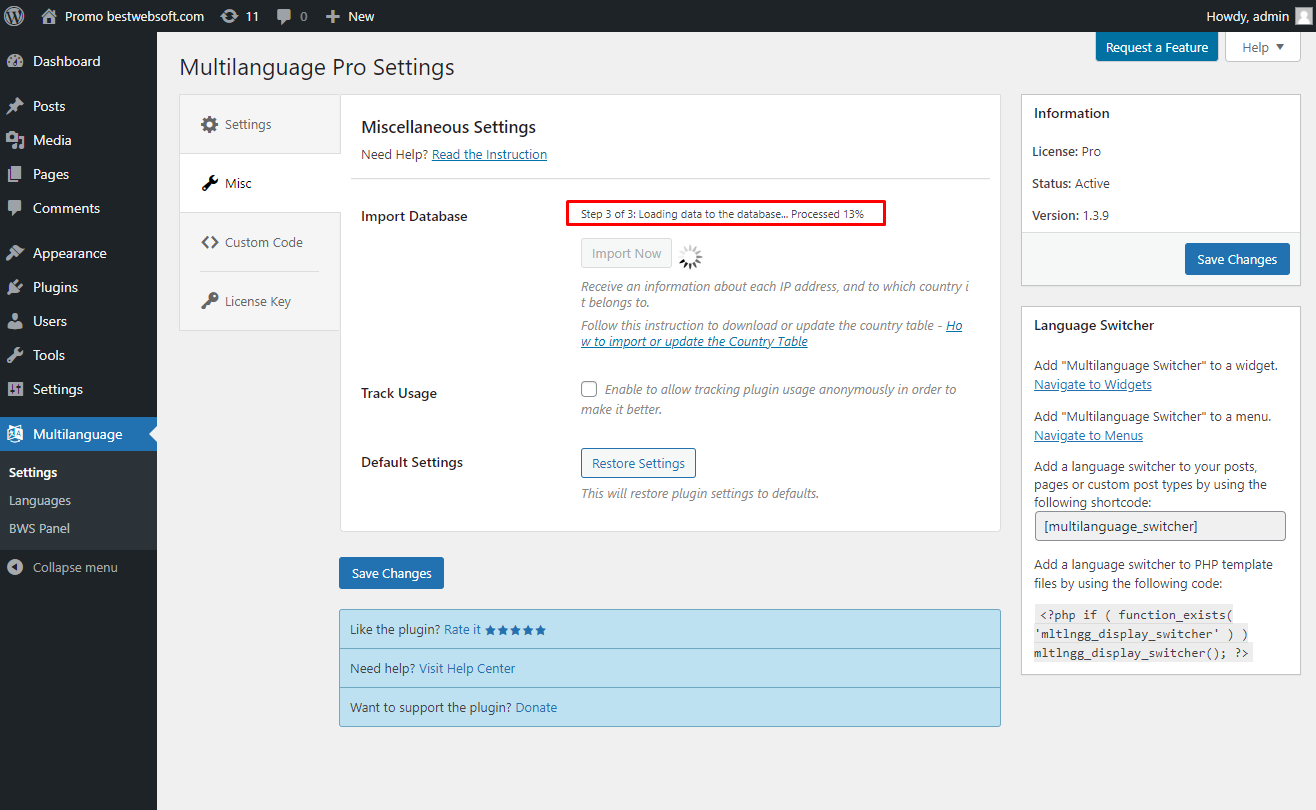The width and height of the screenshot is (1316, 810).
Task: Open the Settings tab in plugin panel
Action: (x=260, y=124)
